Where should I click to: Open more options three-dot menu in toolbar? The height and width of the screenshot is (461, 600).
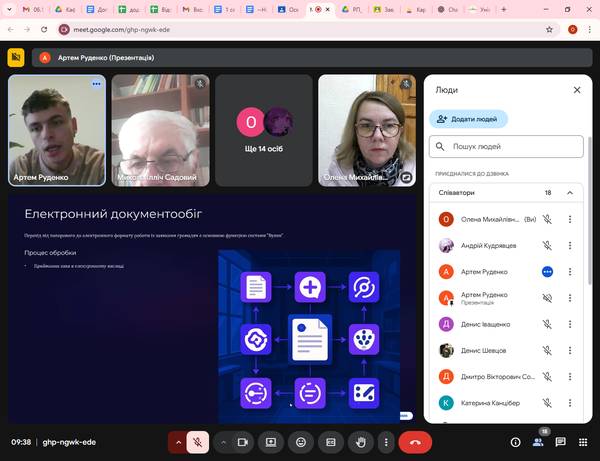[x=385, y=441]
